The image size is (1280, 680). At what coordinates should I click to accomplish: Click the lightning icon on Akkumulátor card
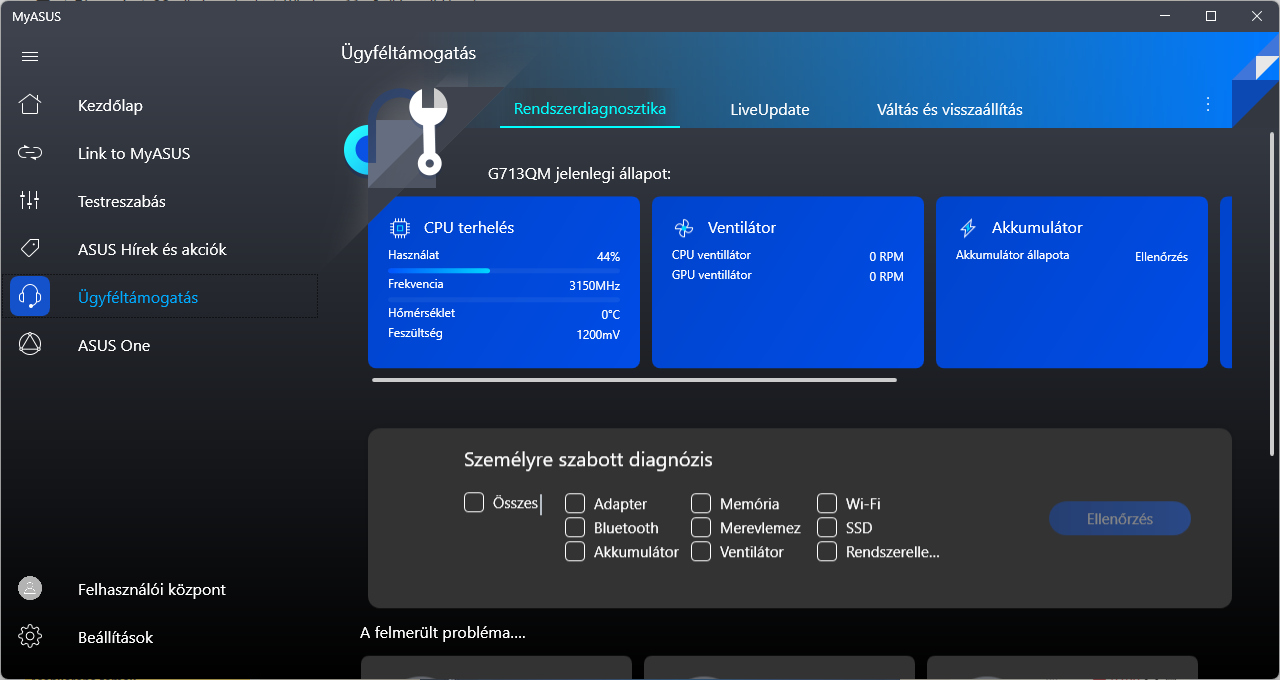(x=967, y=228)
